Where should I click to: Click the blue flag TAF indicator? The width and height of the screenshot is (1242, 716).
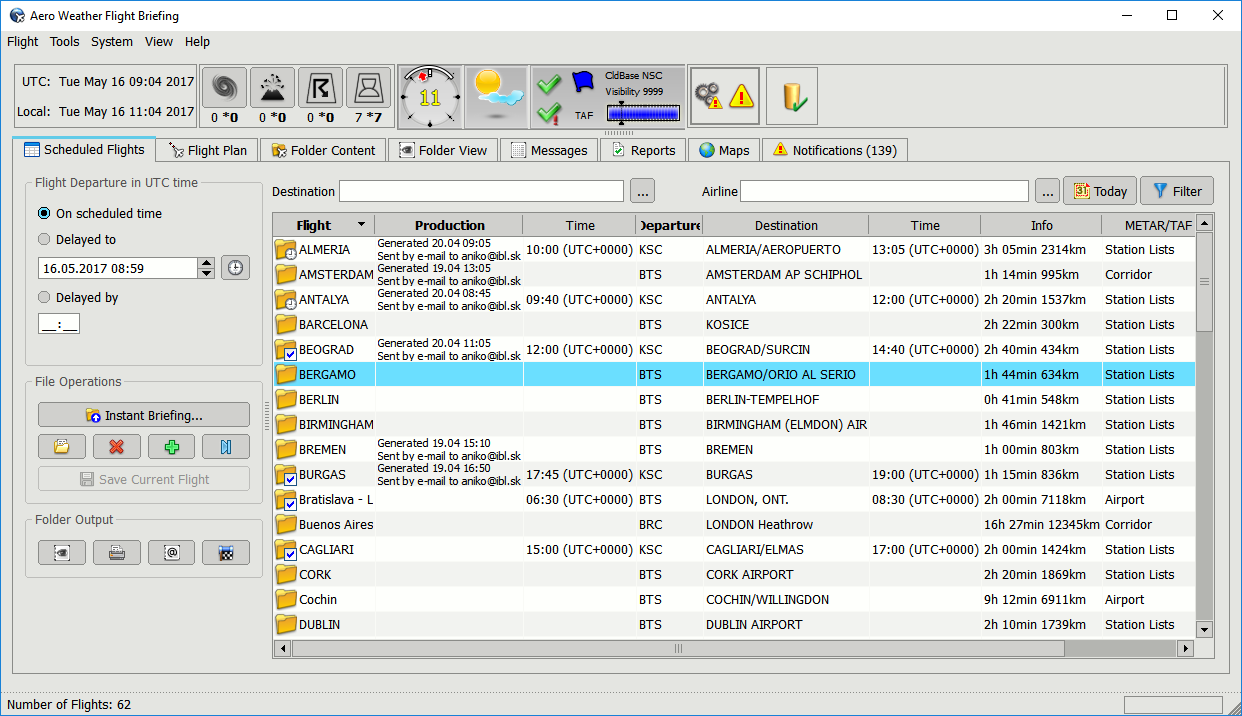[583, 83]
